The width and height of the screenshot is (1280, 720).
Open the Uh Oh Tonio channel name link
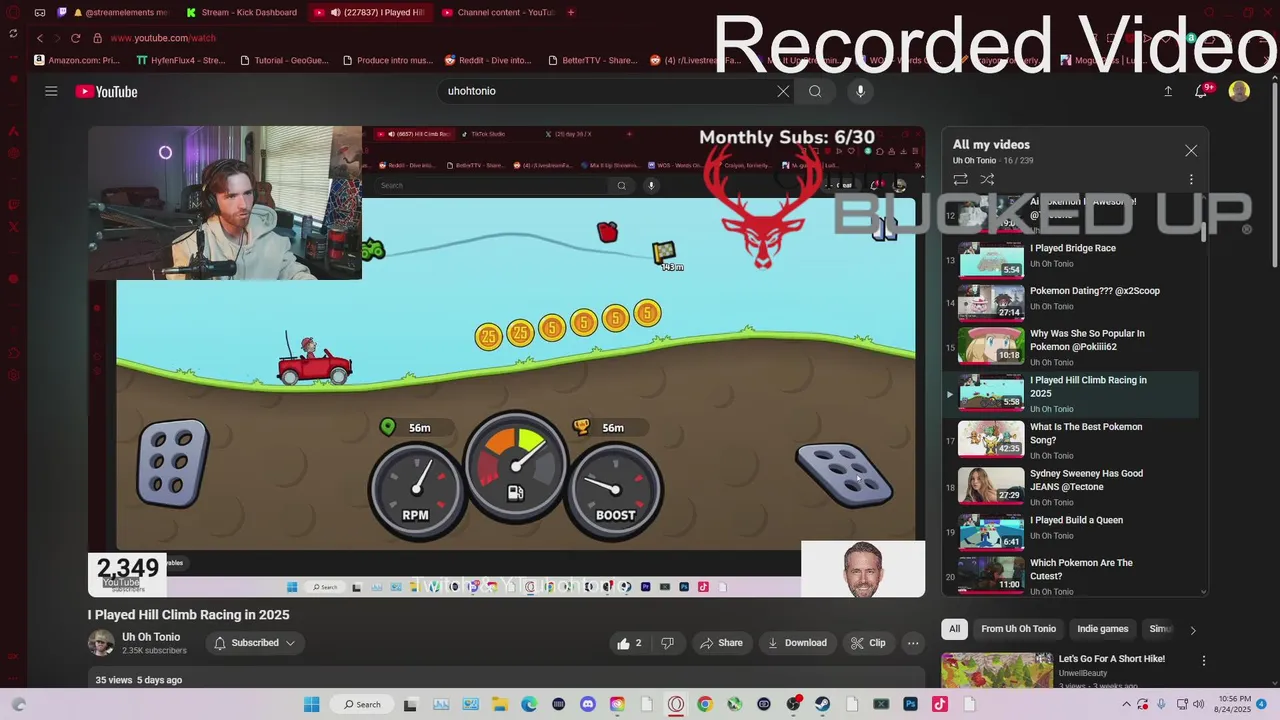point(151,637)
